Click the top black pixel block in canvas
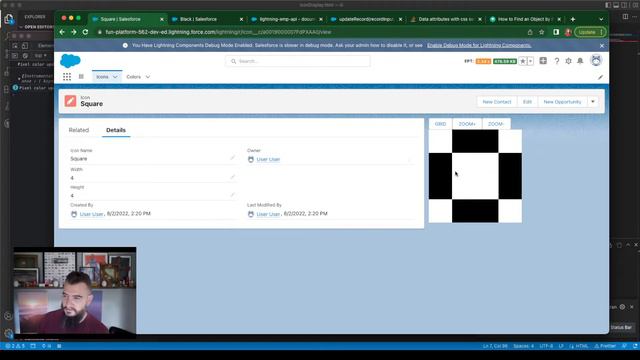 [x=475, y=141]
